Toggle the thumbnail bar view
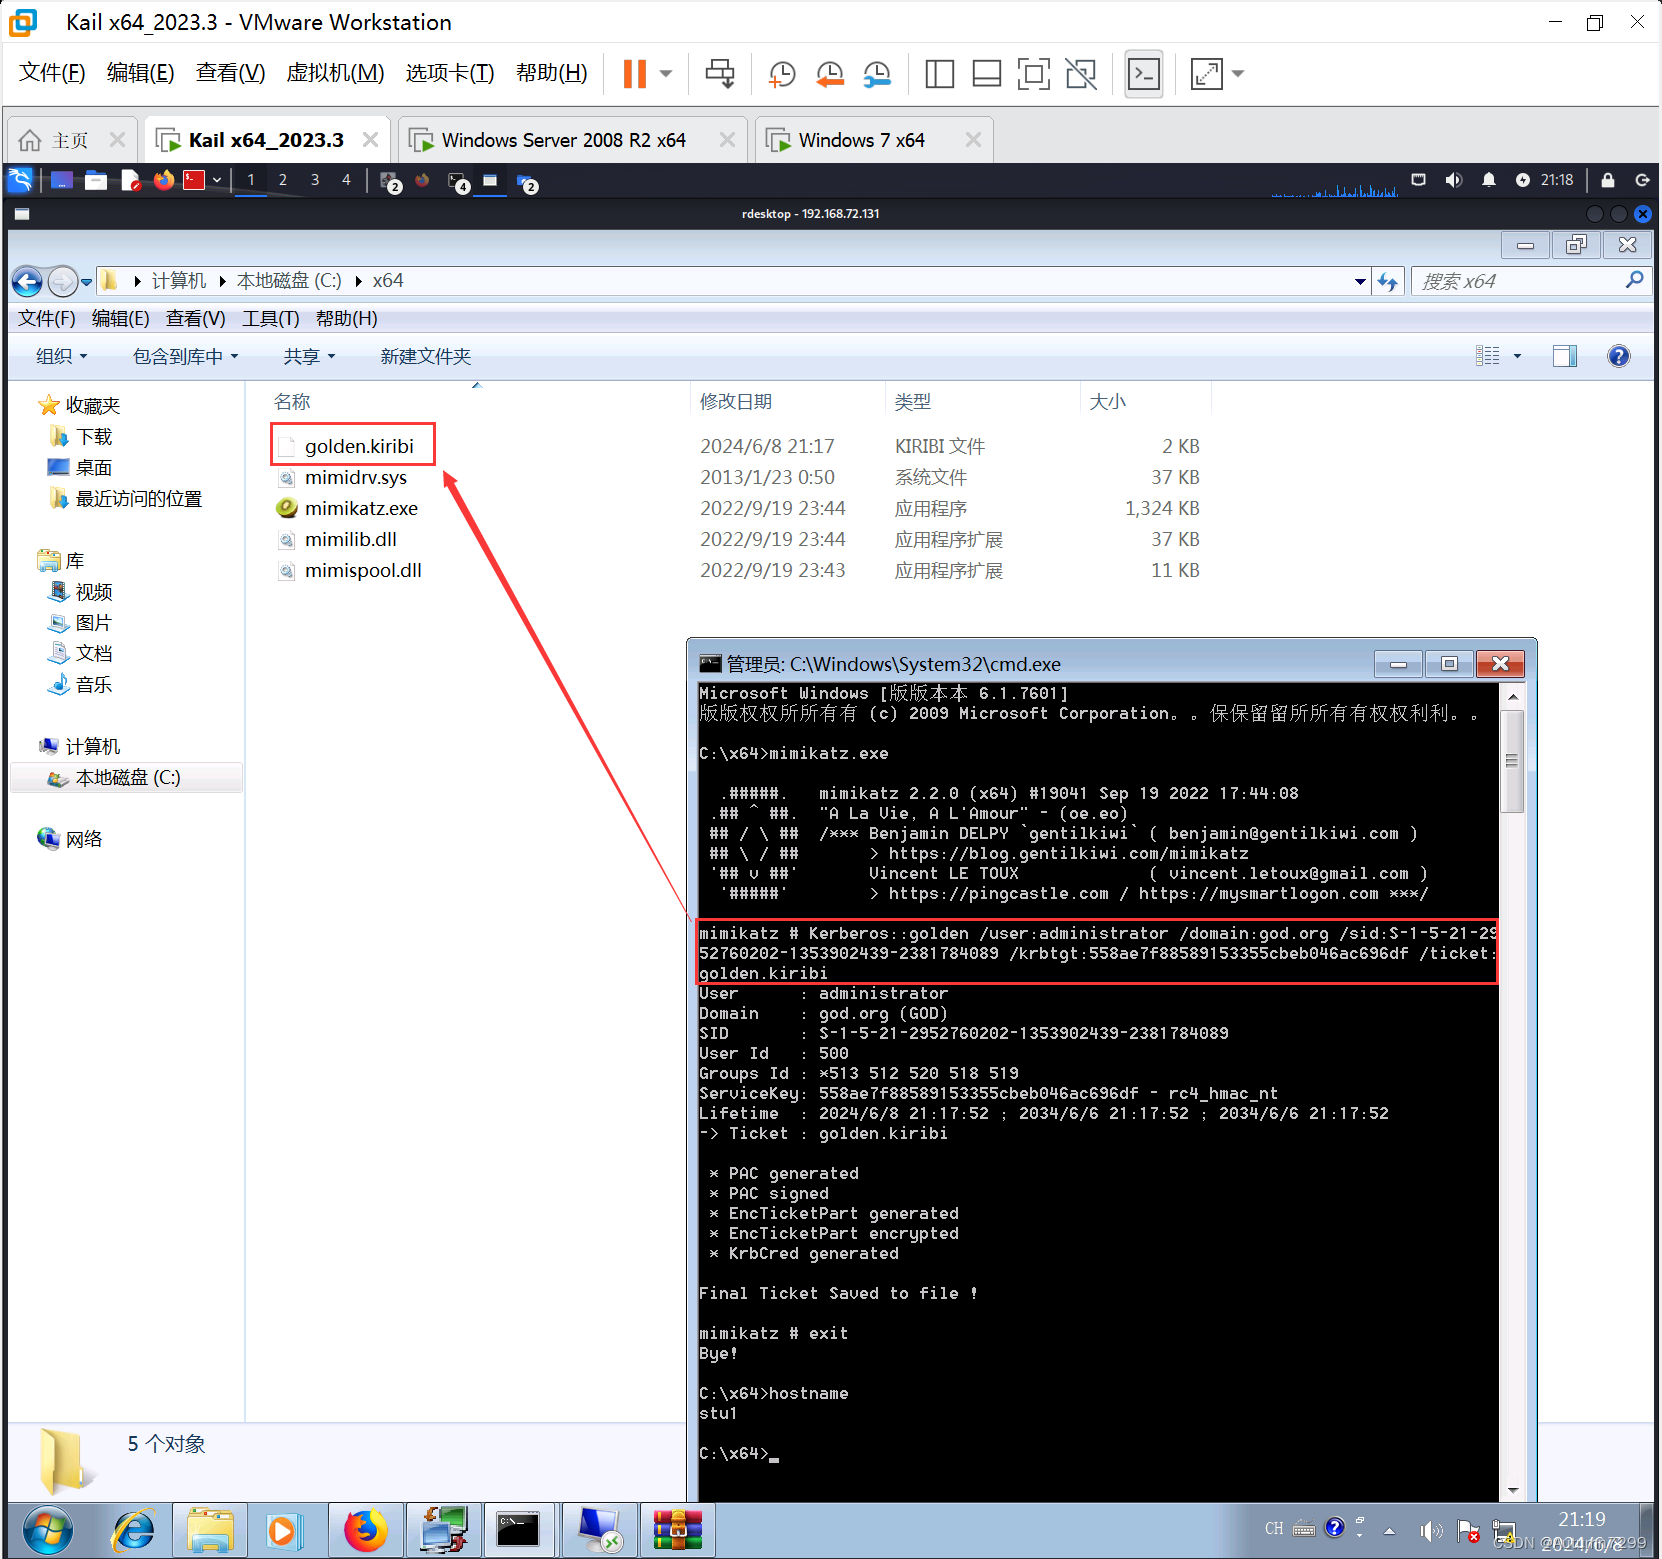 pos(986,73)
